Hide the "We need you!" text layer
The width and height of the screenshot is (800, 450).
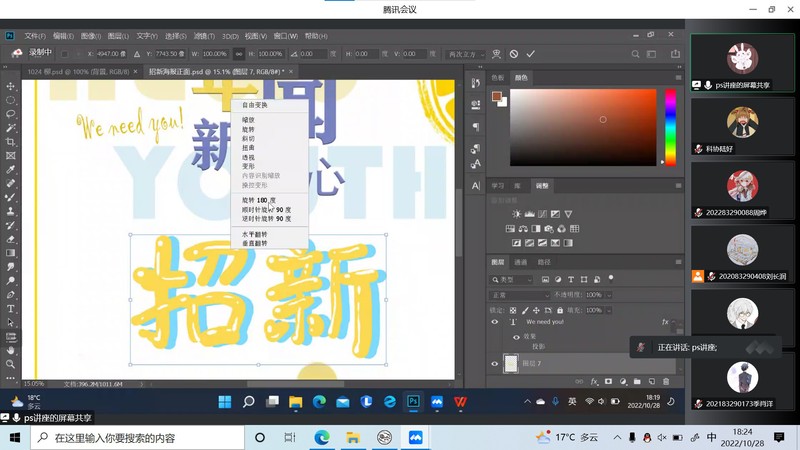(494, 322)
